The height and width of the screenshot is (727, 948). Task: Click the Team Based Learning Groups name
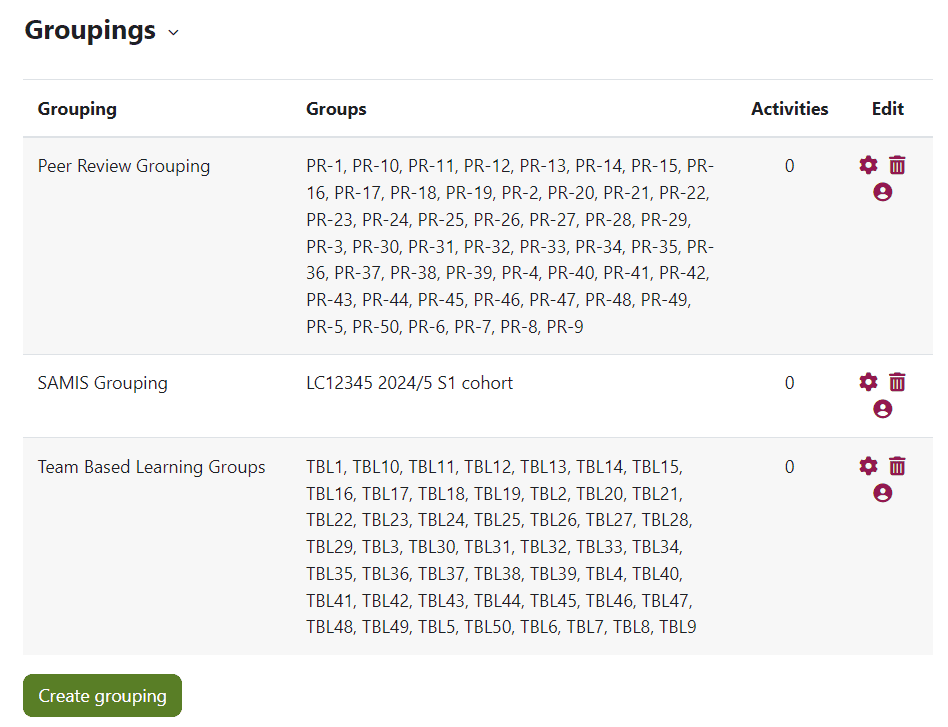coord(152,467)
